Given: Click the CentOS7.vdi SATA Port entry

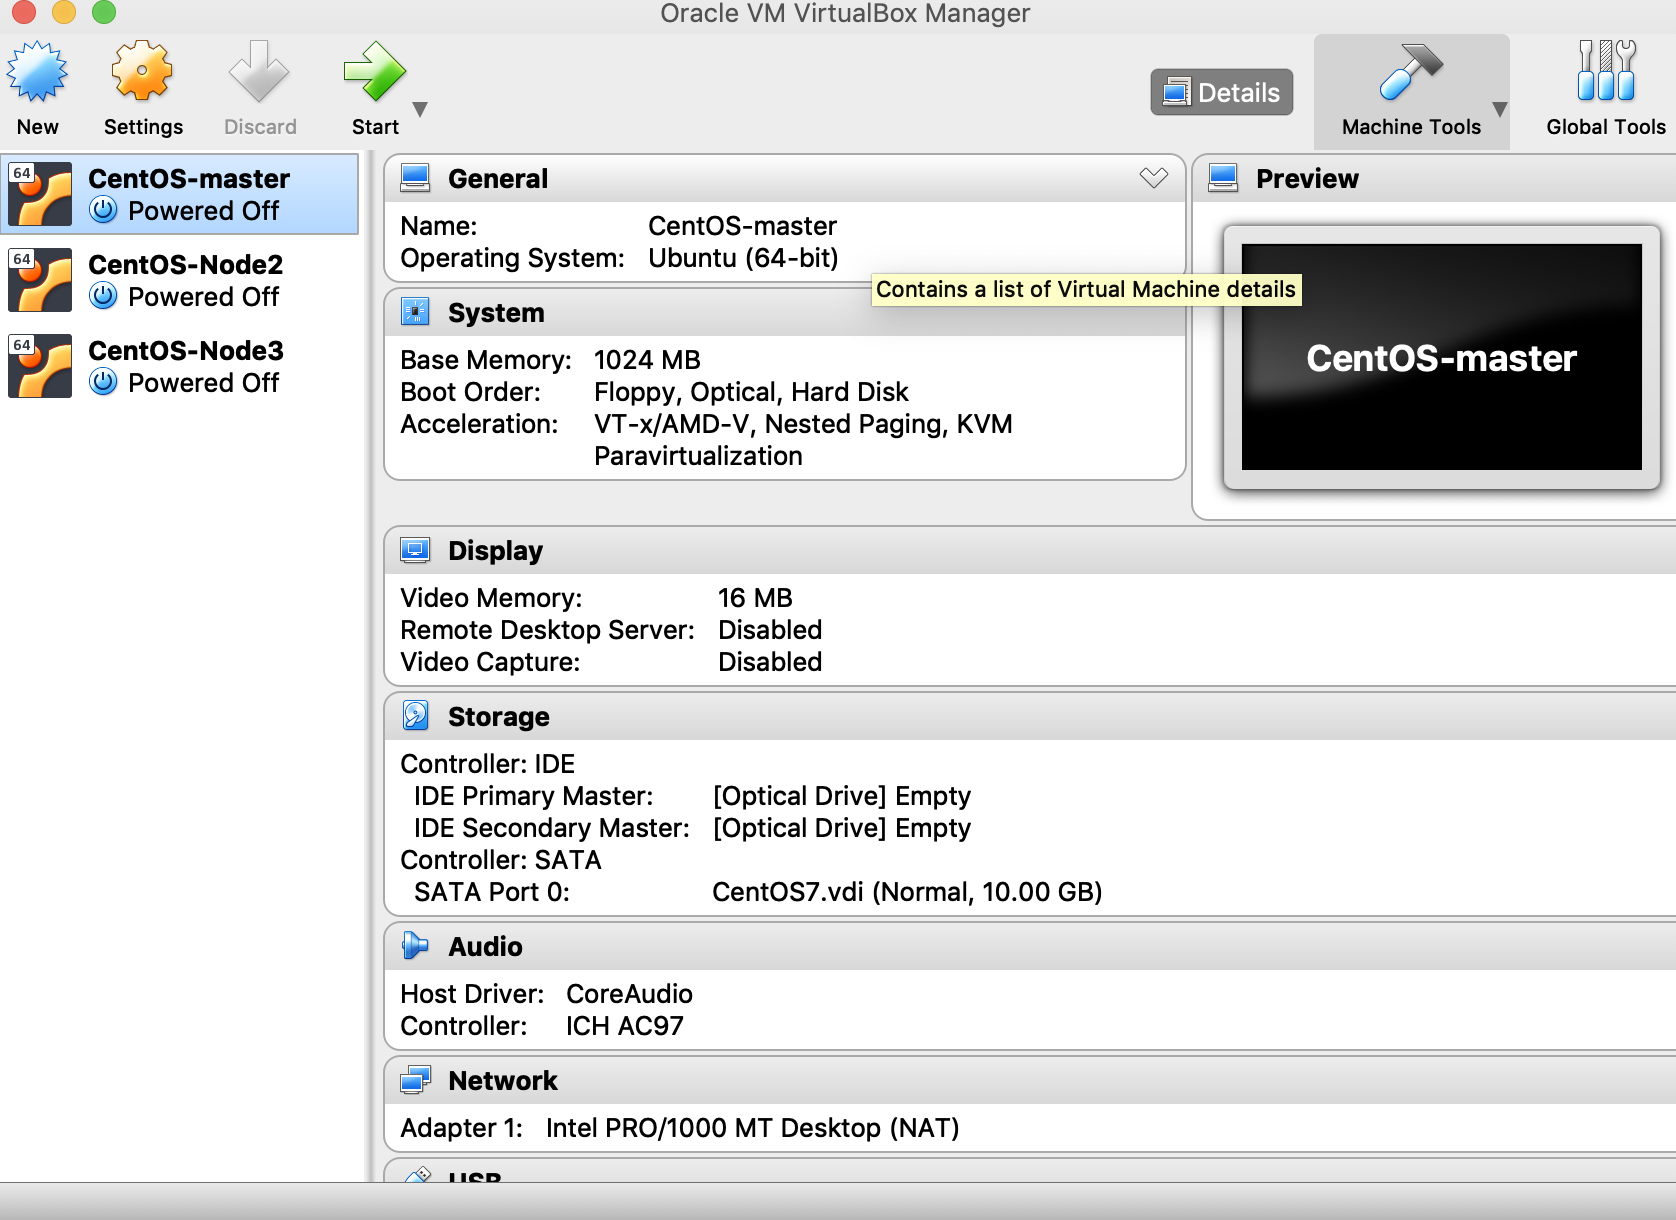Looking at the screenshot, I should point(907,892).
